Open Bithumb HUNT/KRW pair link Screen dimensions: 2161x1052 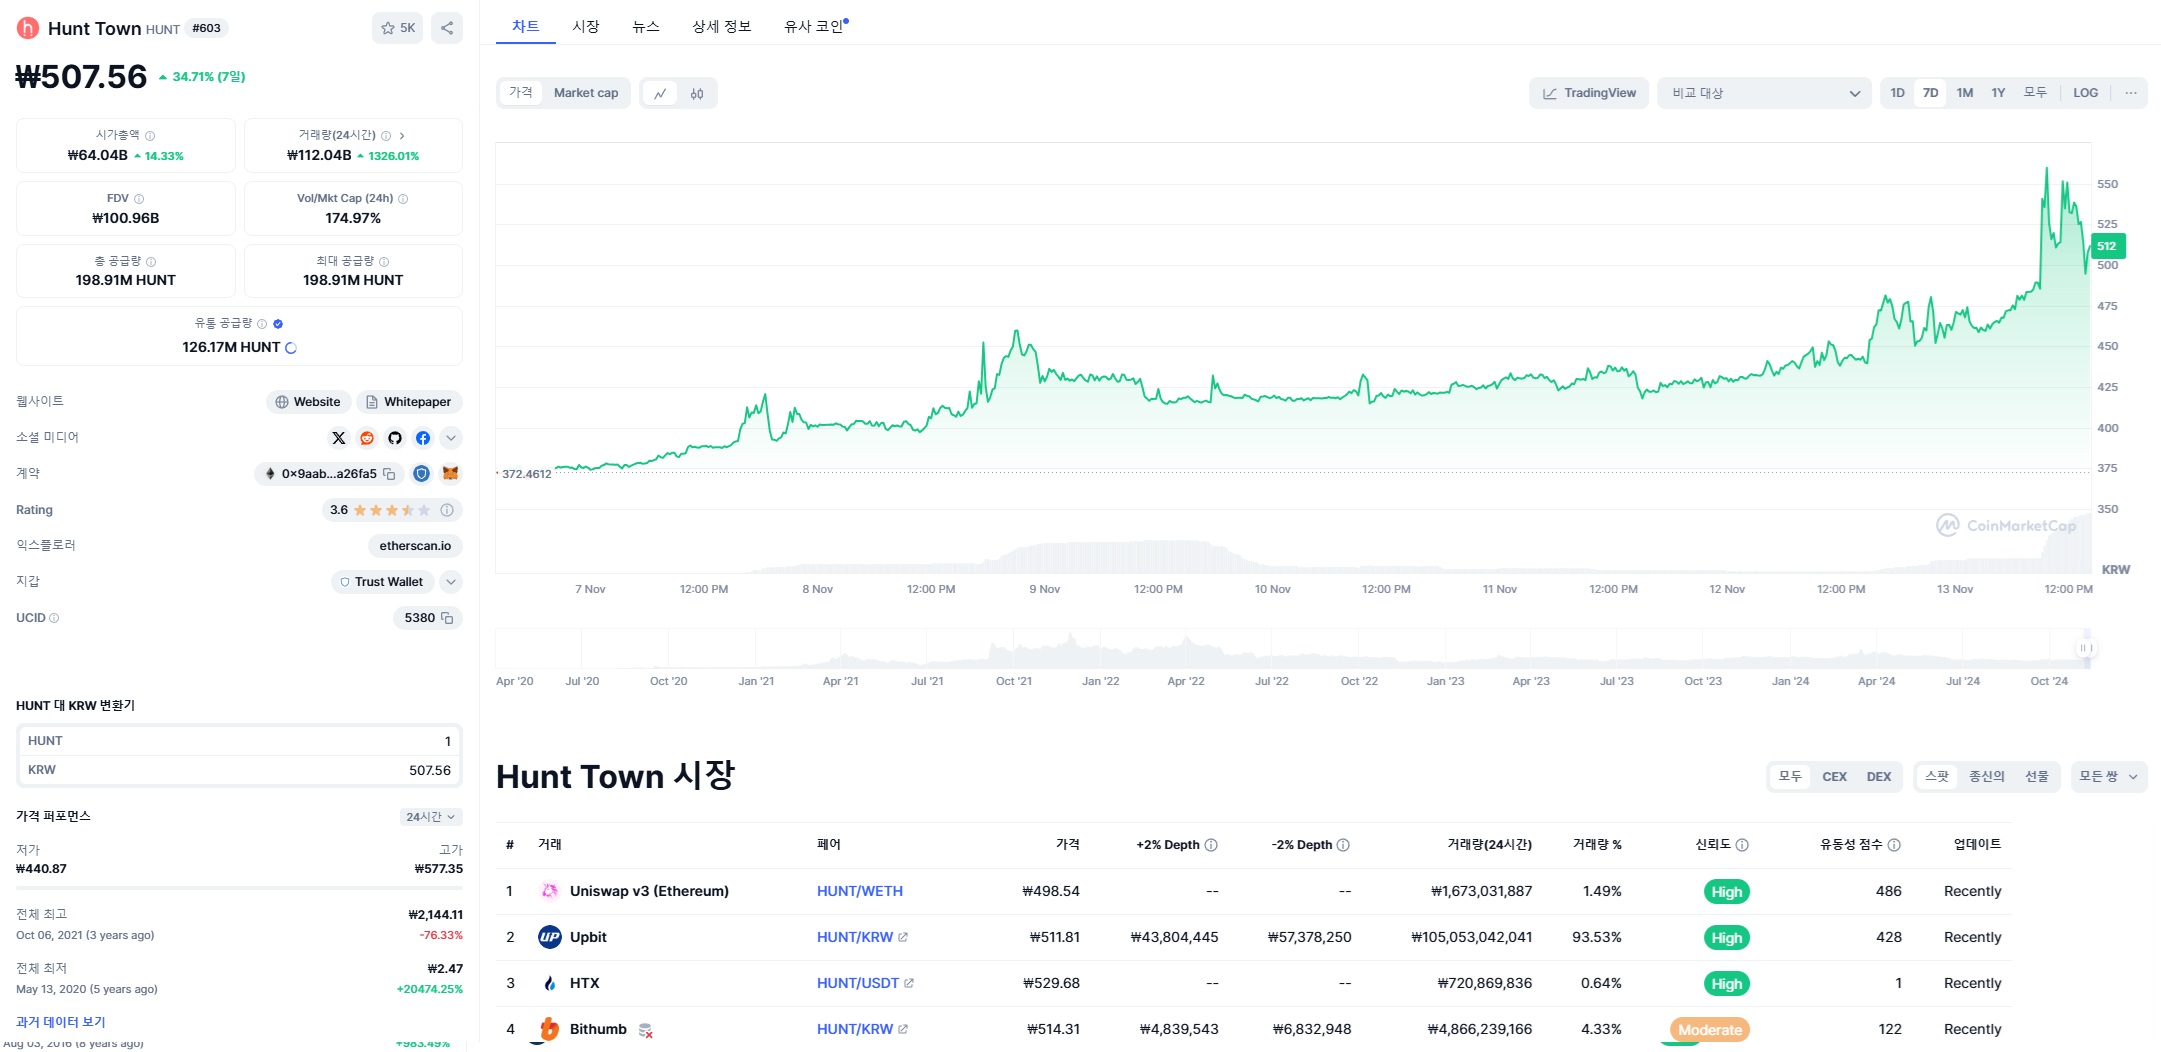(x=855, y=1029)
